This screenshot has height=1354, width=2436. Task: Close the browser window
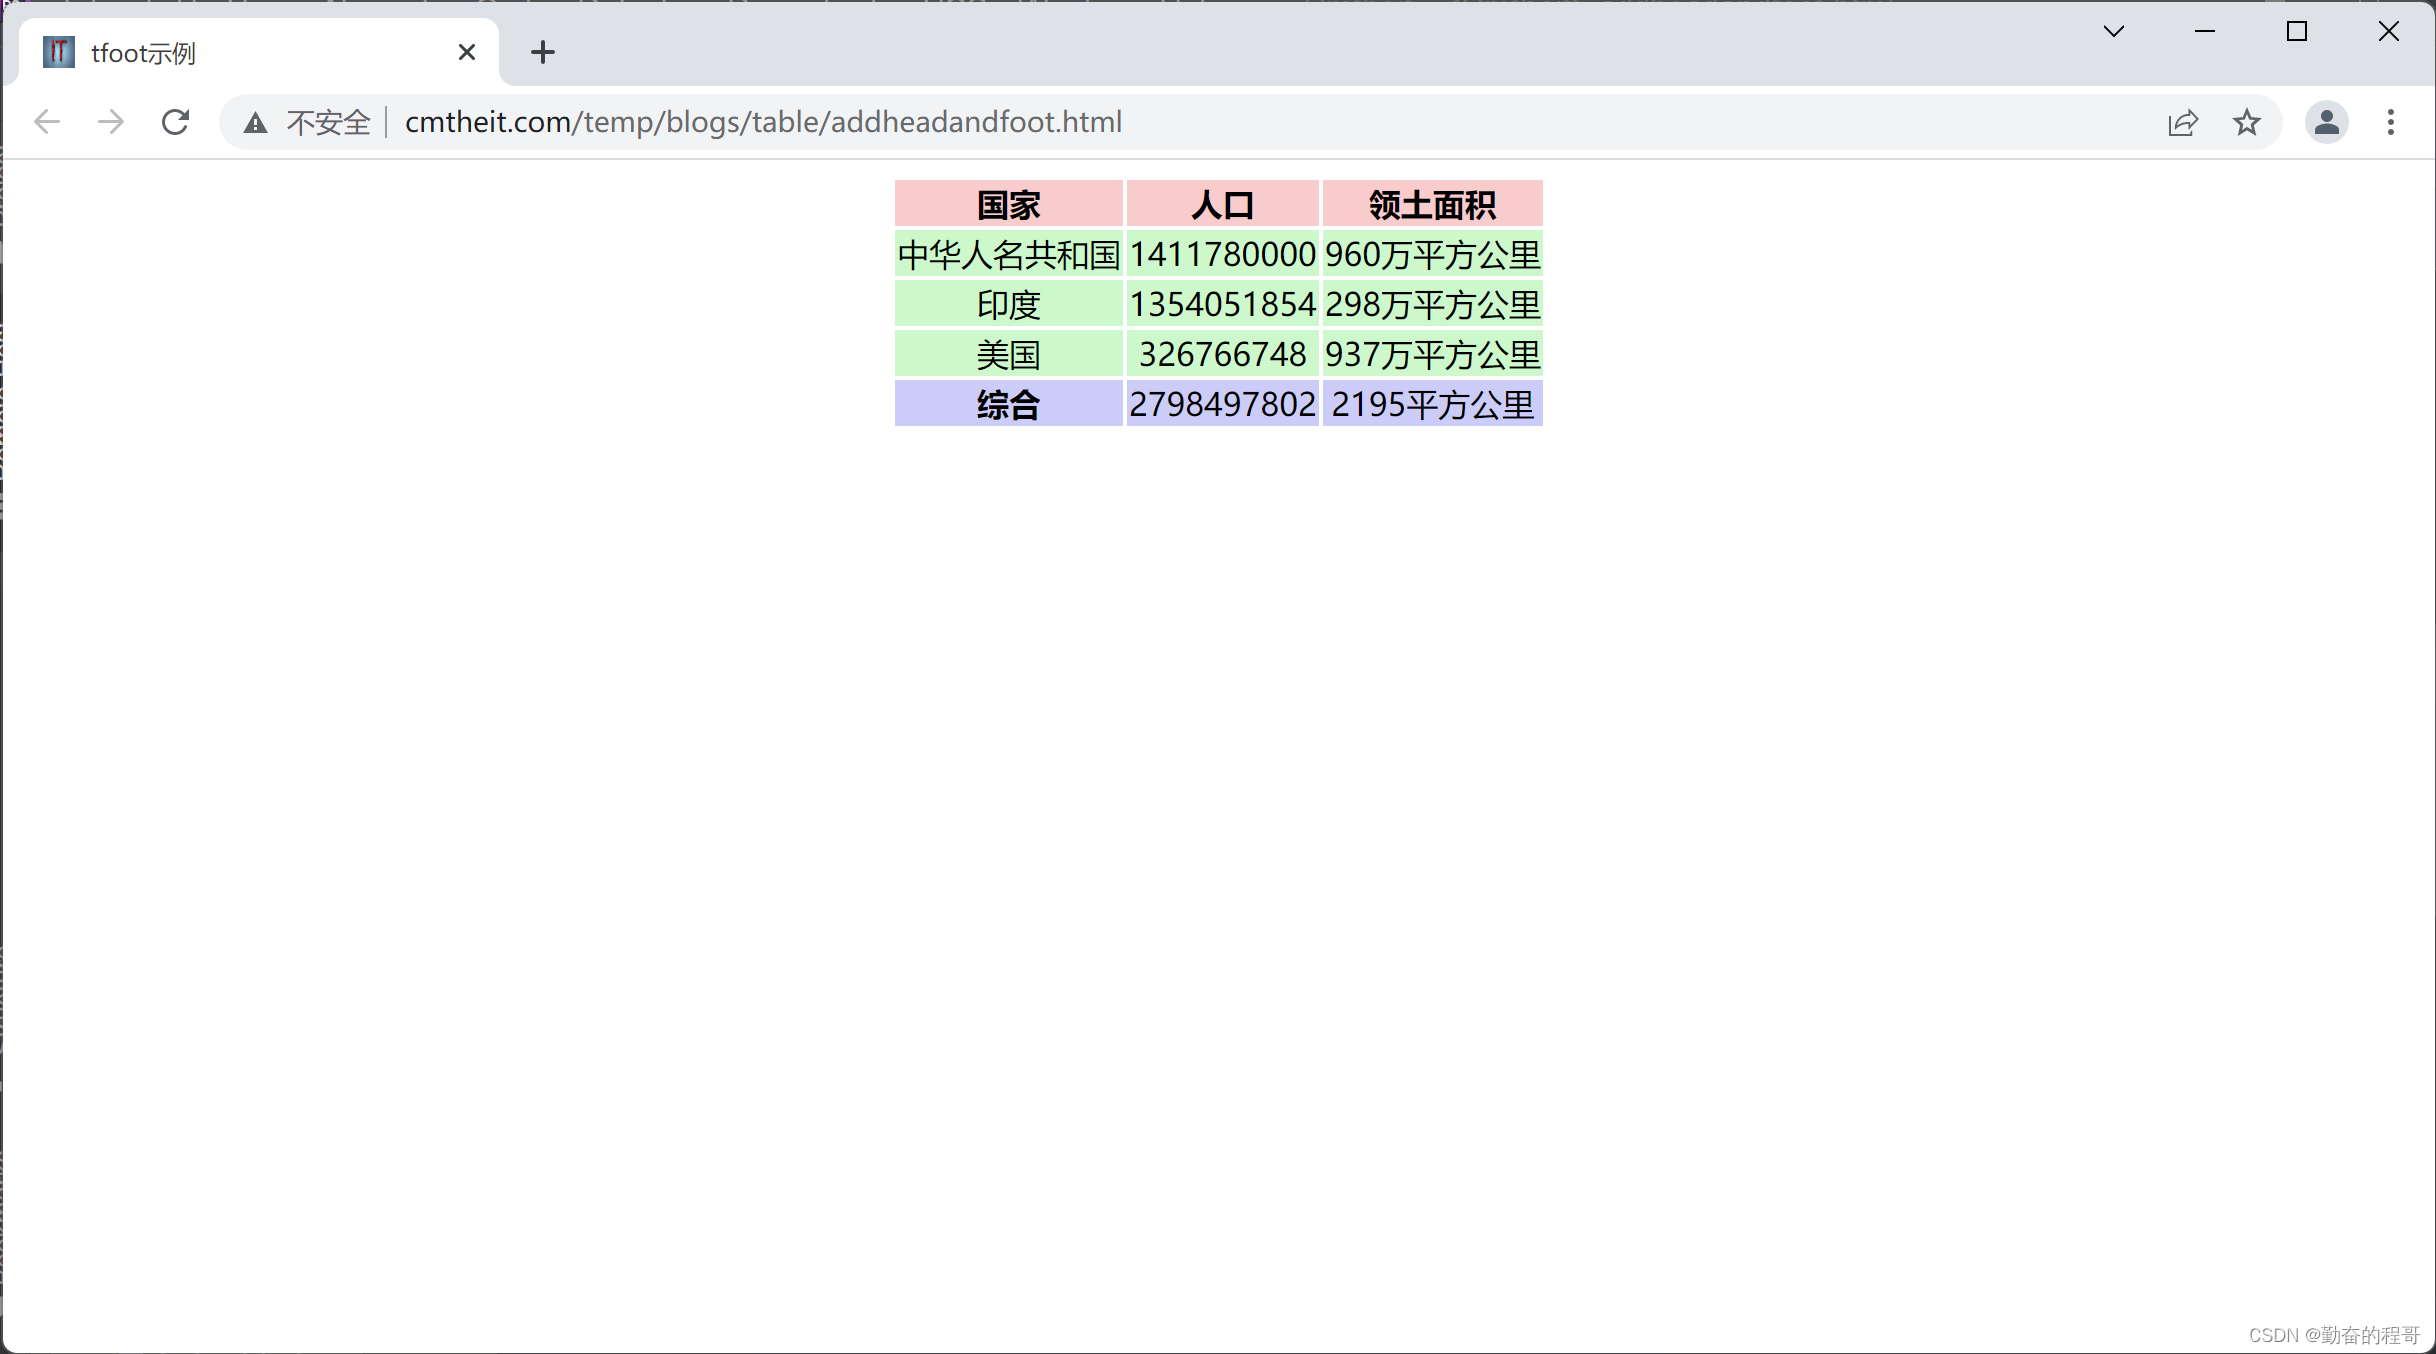pyautogui.click(x=2389, y=31)
